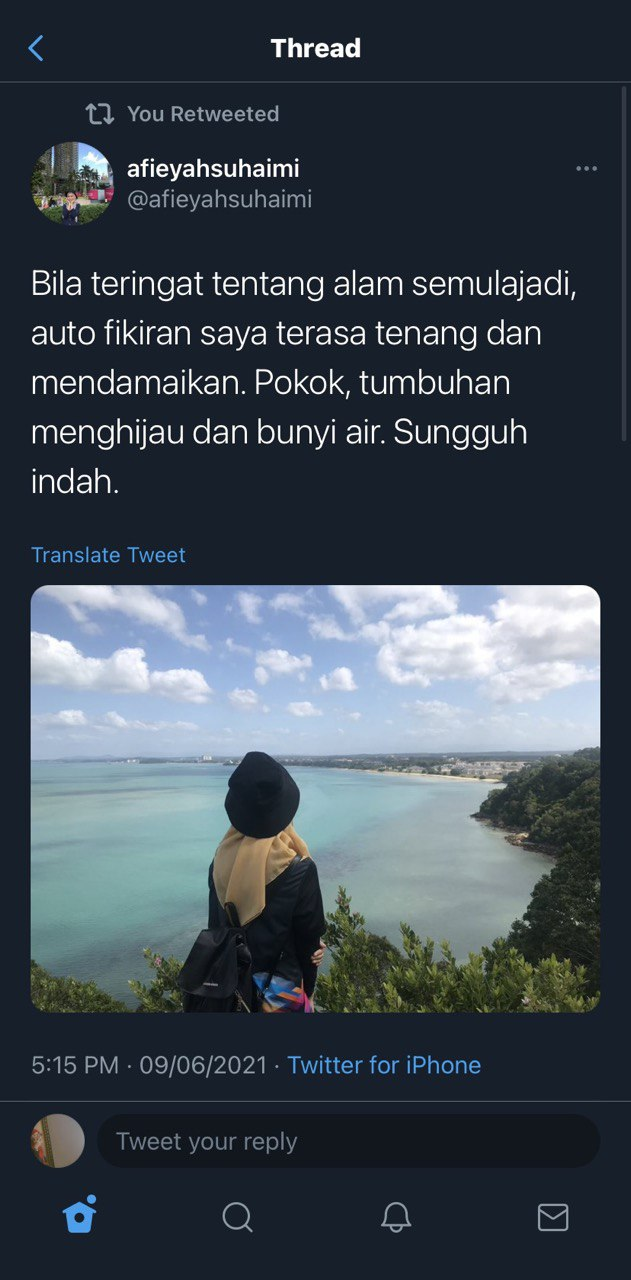Focus the Tweet your reply field

[x=348, y=1141]
